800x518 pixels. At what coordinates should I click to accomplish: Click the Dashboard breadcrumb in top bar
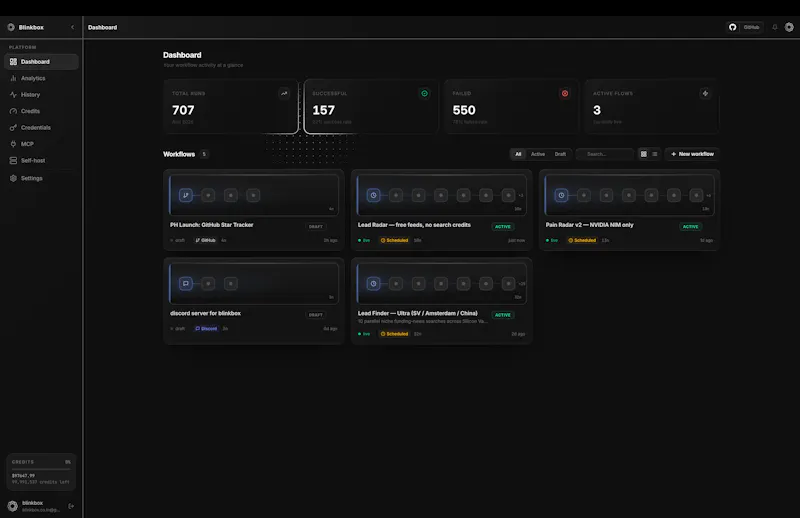[102, 27]
